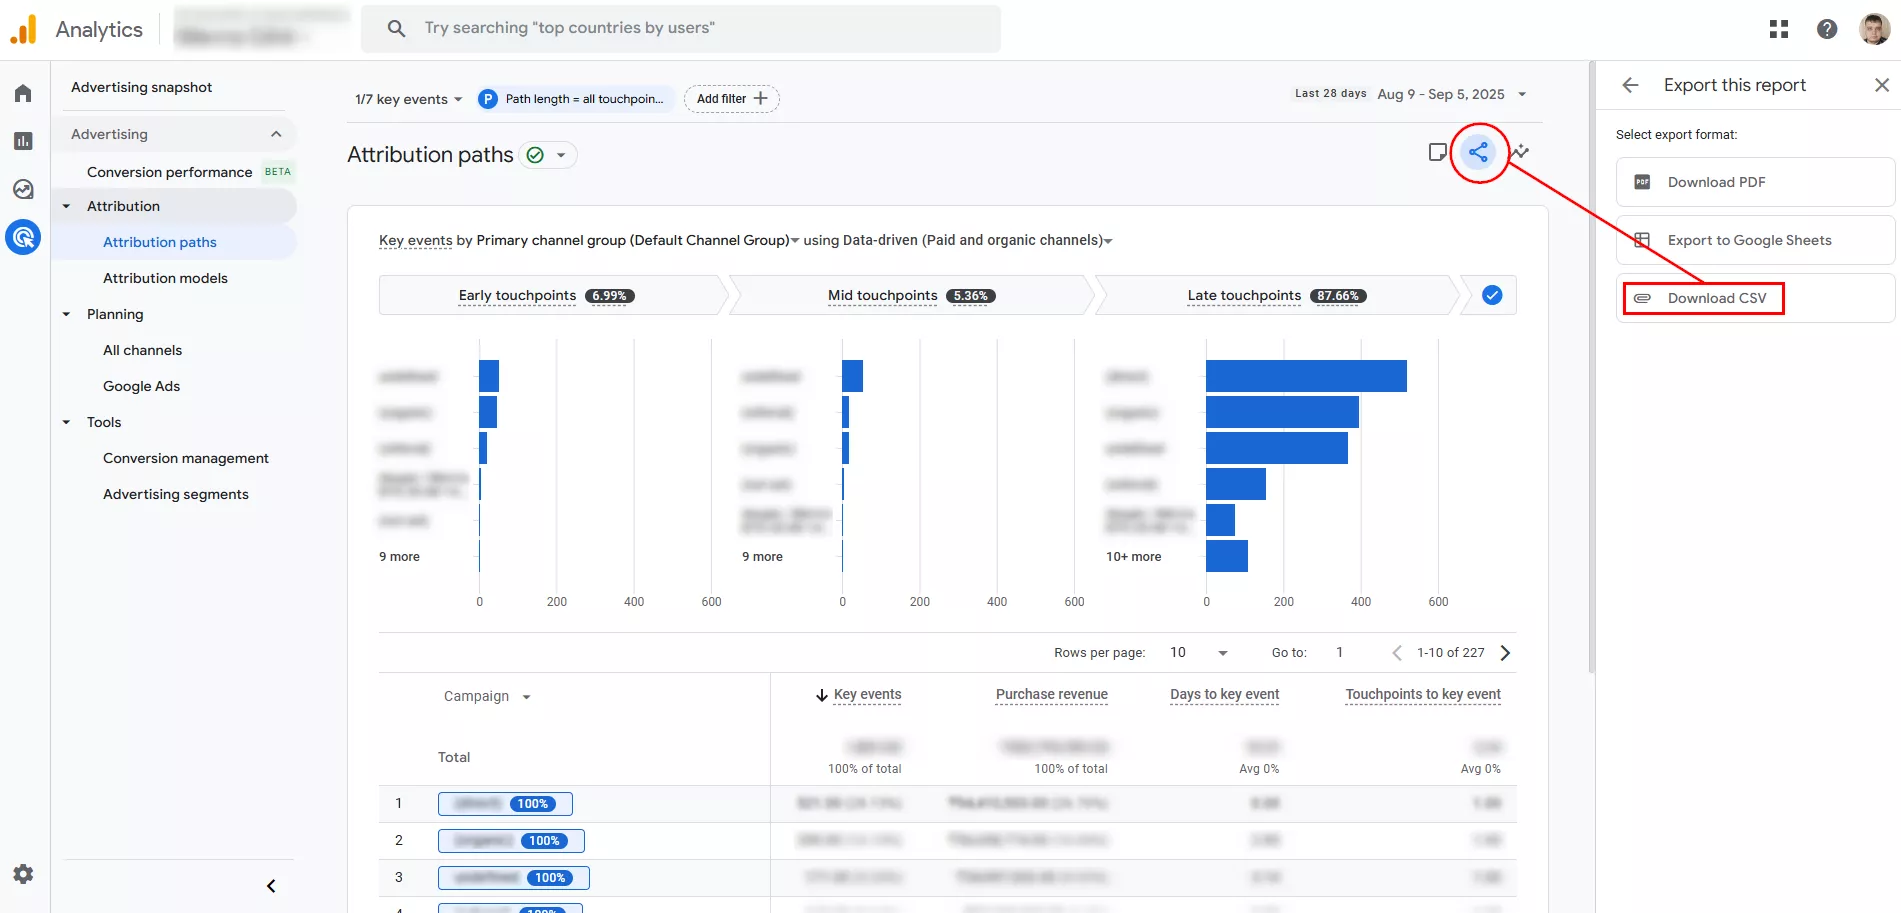
Task: Click Download CSV export option
Action: click(x=1716, y=298)
